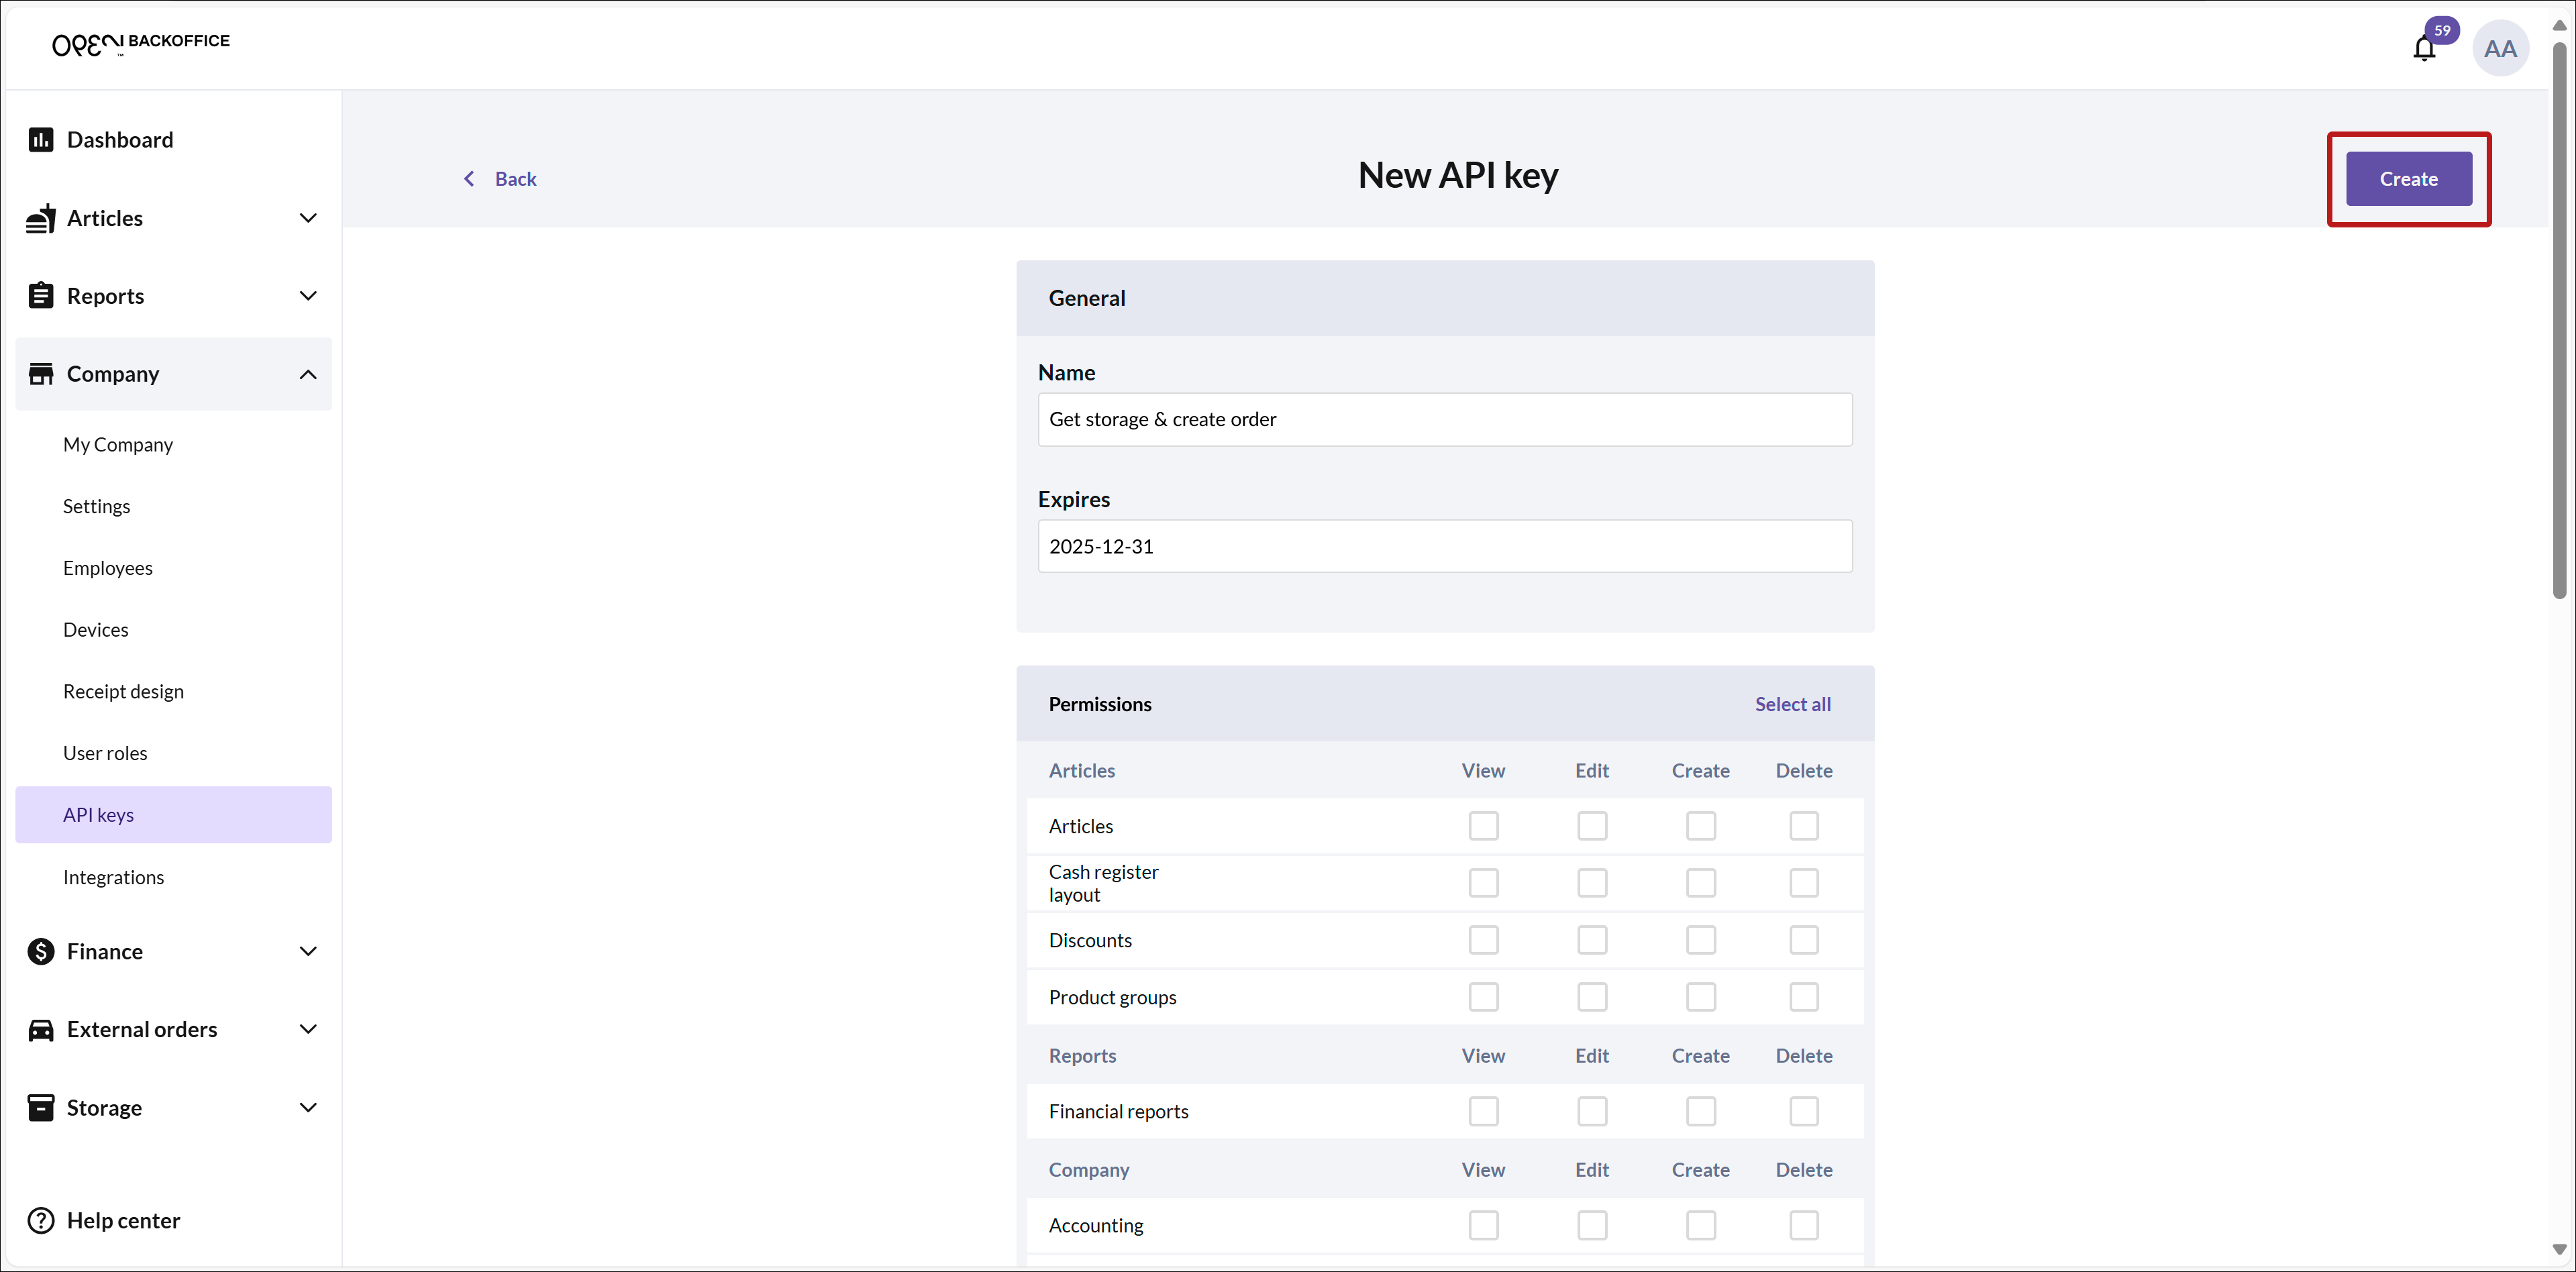The width and height of the screenshot is (2576, 1272).
Task: Click the Reports clipboard icon
Action: point(41,296)
